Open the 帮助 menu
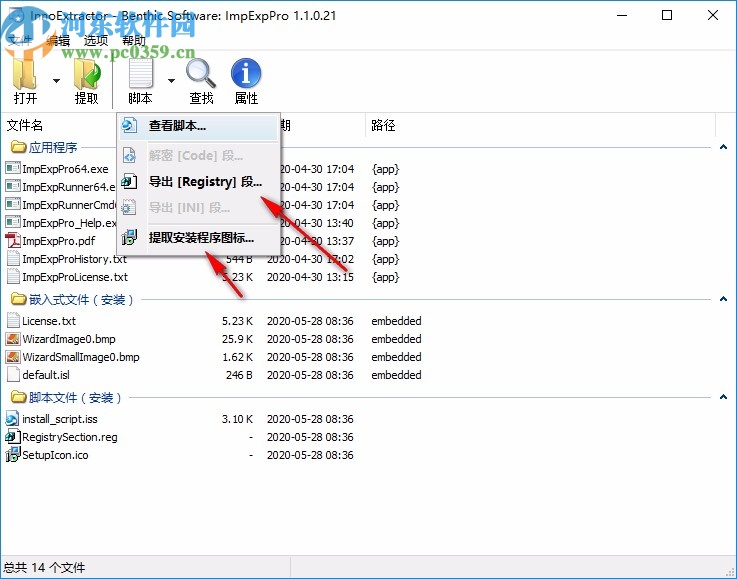This screenshot has height=579, width=737. [134, 40]
